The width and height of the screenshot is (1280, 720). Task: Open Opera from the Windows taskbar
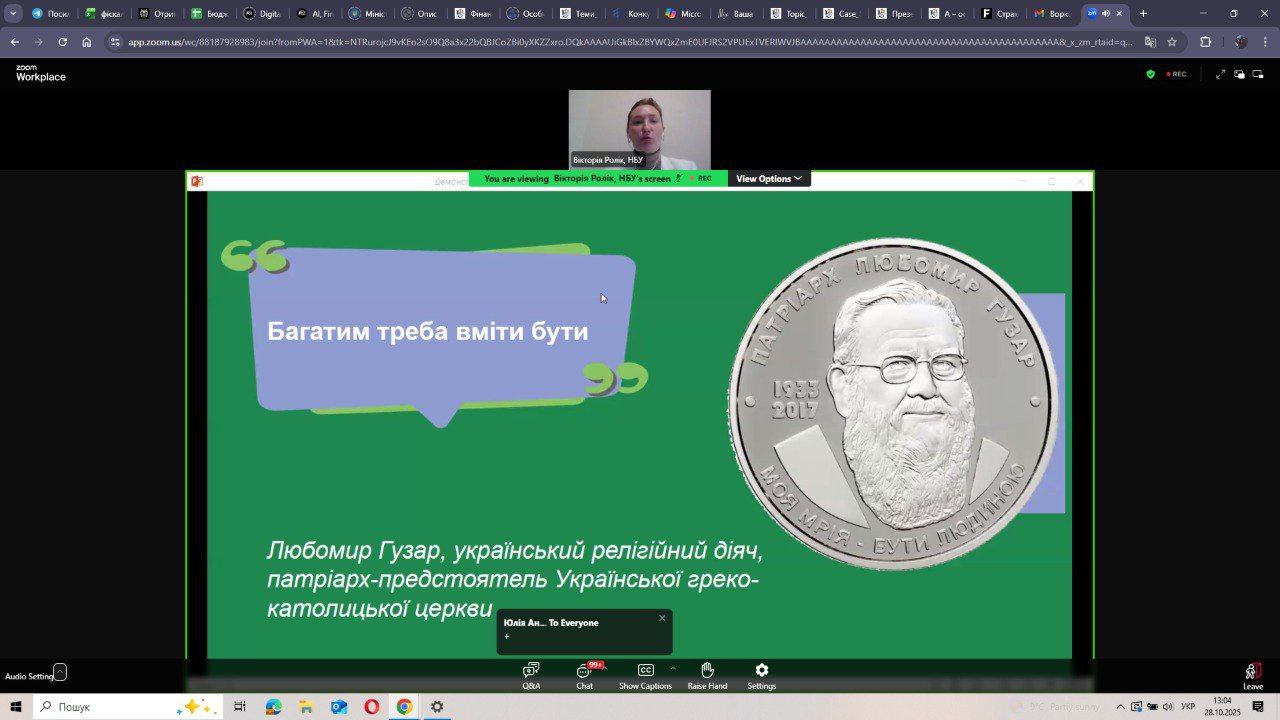point(371,707)
